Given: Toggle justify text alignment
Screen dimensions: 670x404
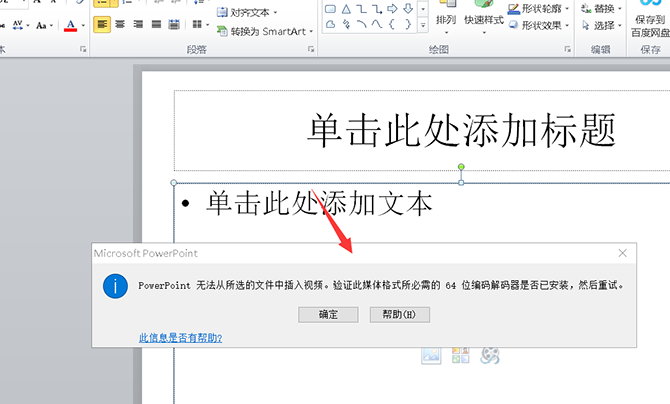Looking at the screenshot, I should [156, 24].
